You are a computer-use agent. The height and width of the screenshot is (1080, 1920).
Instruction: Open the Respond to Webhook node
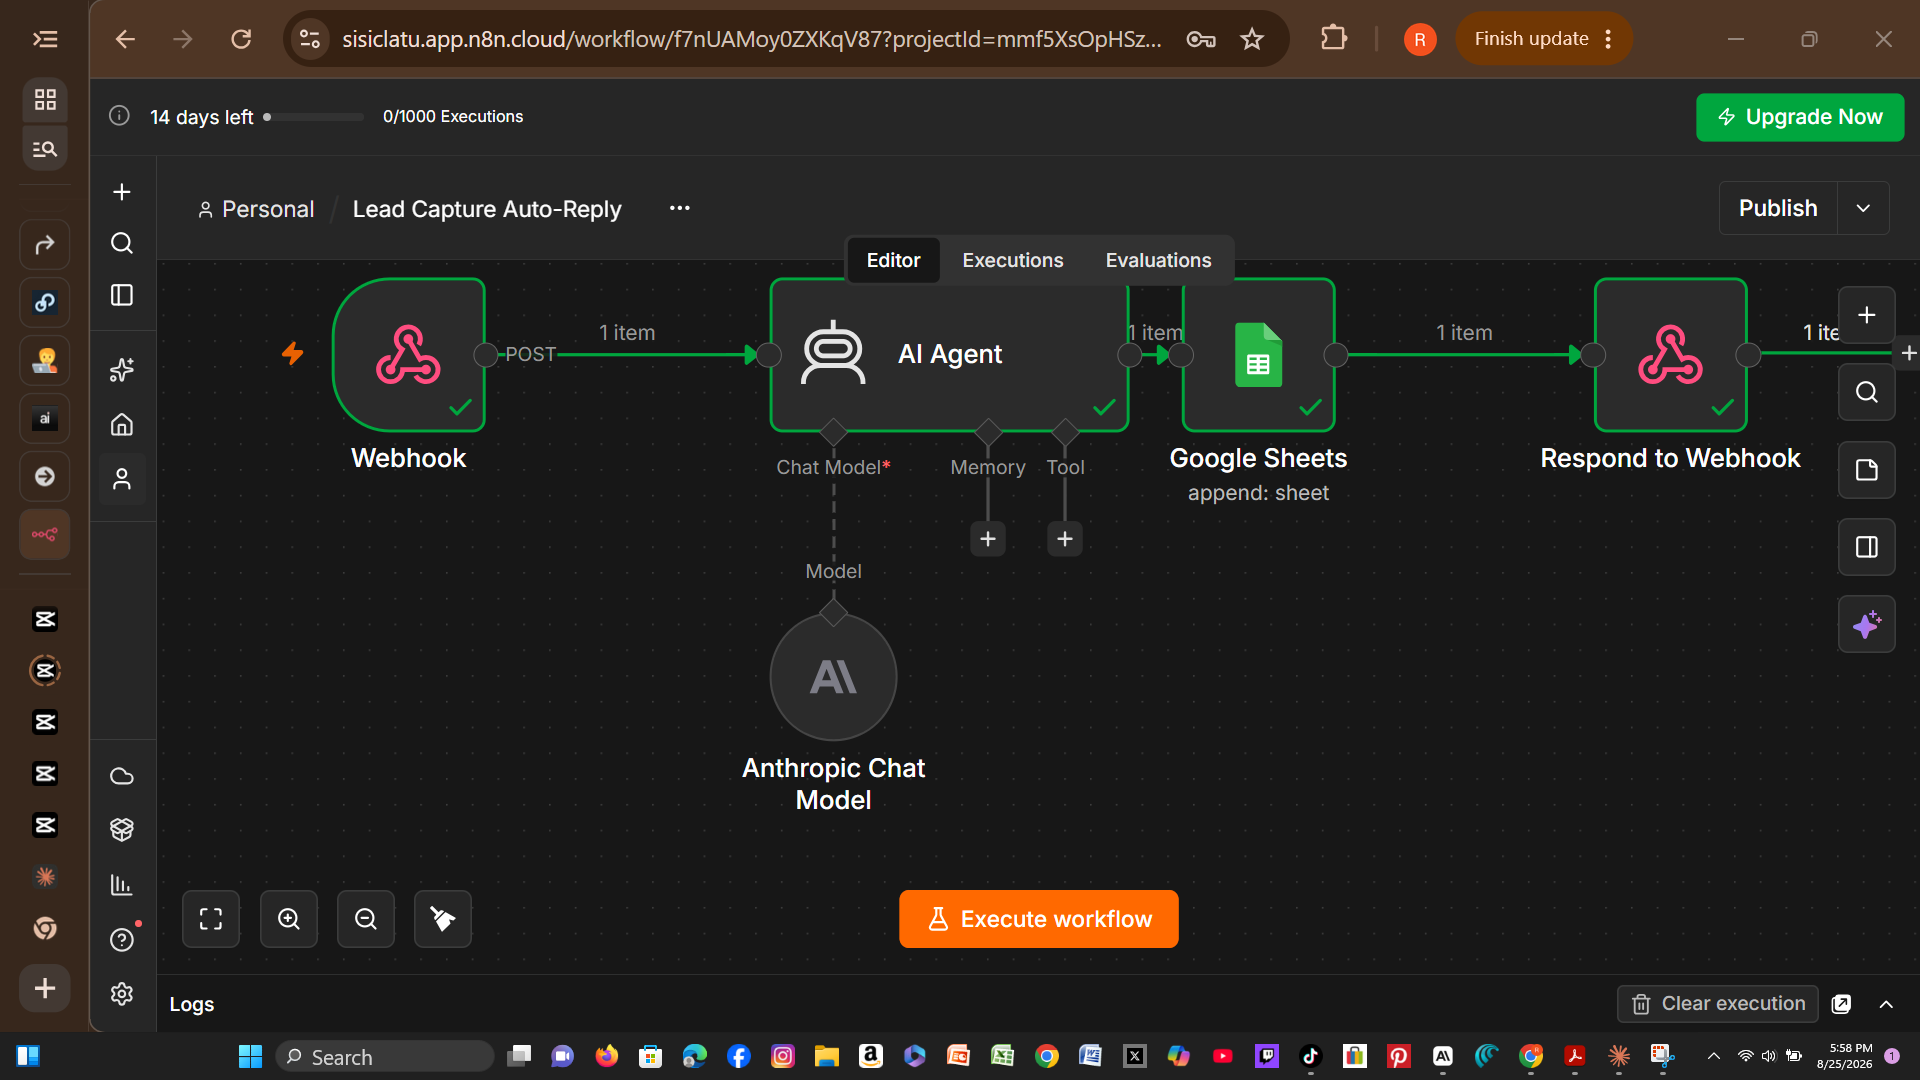pos(1670,355)
